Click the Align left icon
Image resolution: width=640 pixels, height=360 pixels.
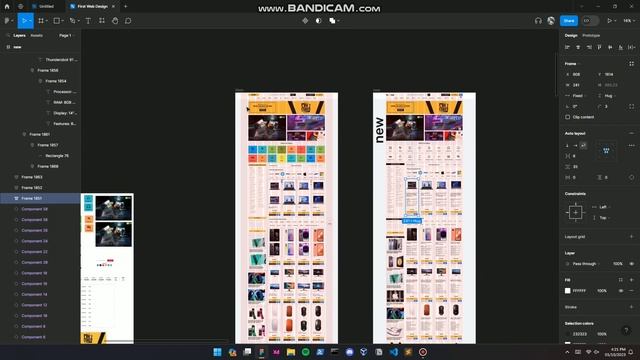[x=567, y=47]
